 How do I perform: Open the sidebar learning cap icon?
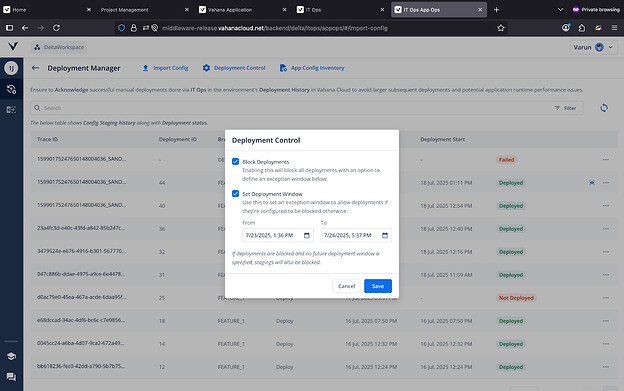click(x=11, y=356)
